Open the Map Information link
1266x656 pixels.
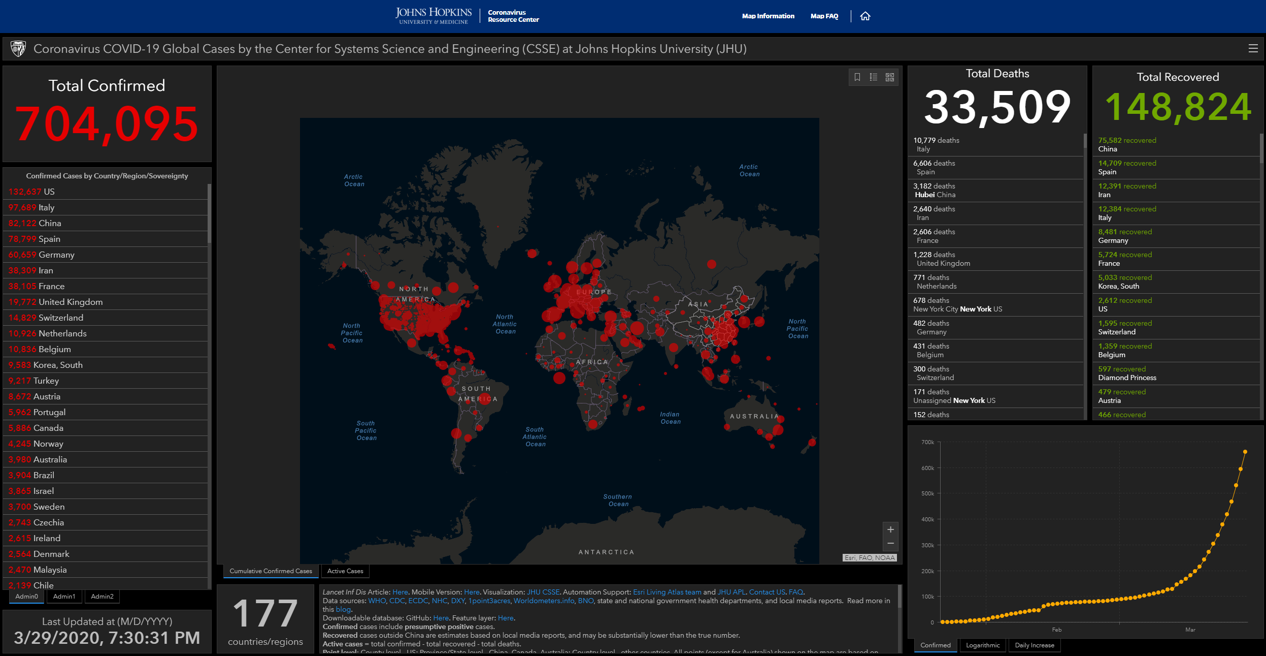[x=768, y=16]
